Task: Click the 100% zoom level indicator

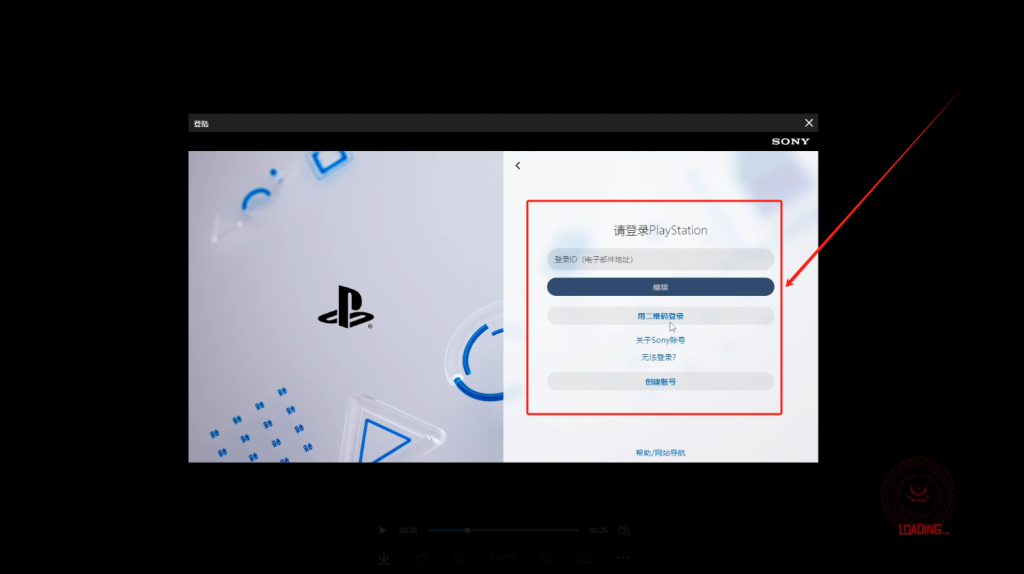Action: pyautogui.click(x=504, y=558)
